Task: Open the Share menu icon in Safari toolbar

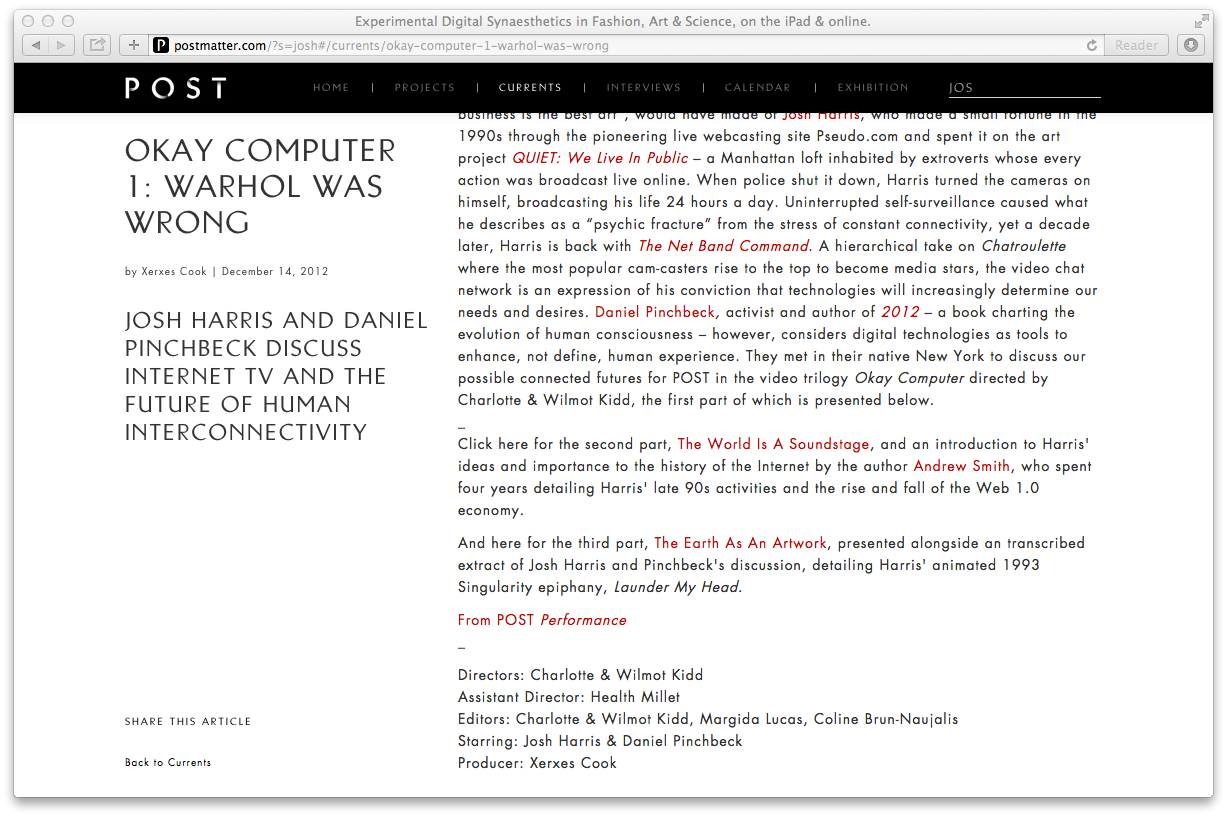Action: click(97, 45)
